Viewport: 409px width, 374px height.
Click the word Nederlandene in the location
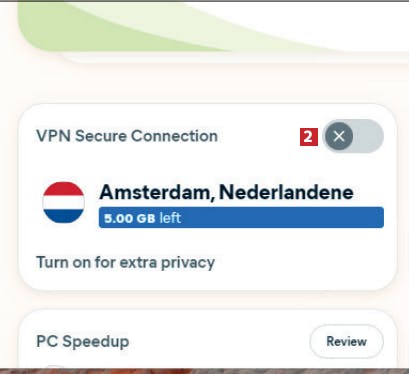(x=286, y=192)
